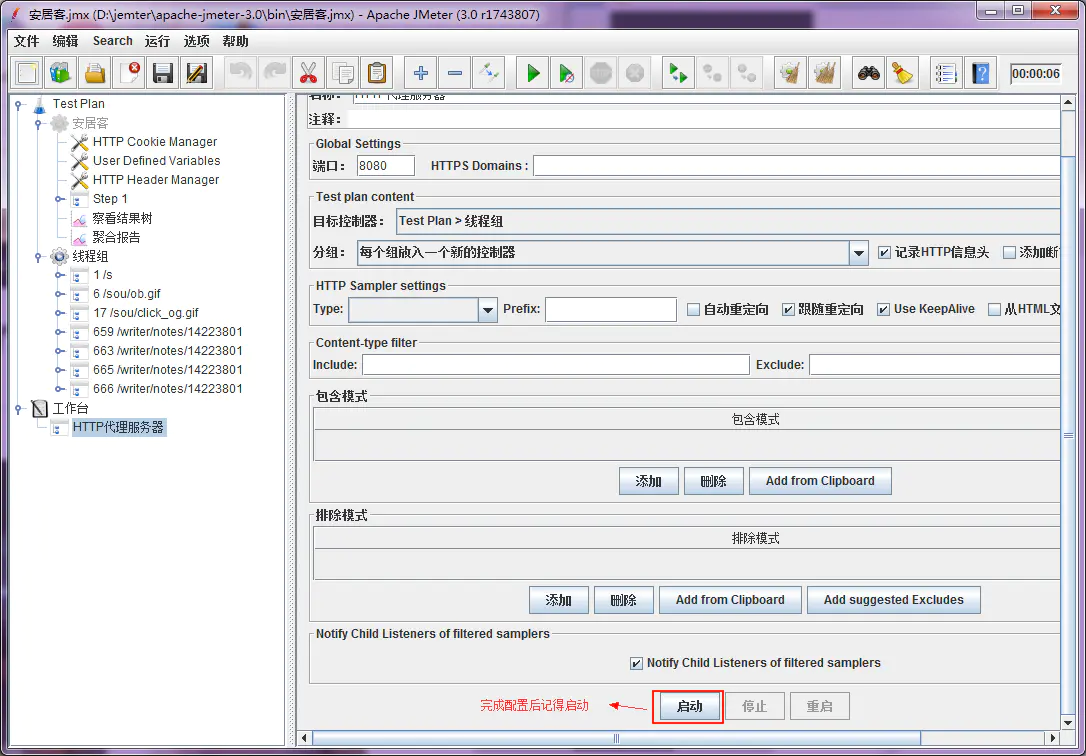Click the Reset search brush icon
This screenshot has width=1086, height=756.
(902, 73)
